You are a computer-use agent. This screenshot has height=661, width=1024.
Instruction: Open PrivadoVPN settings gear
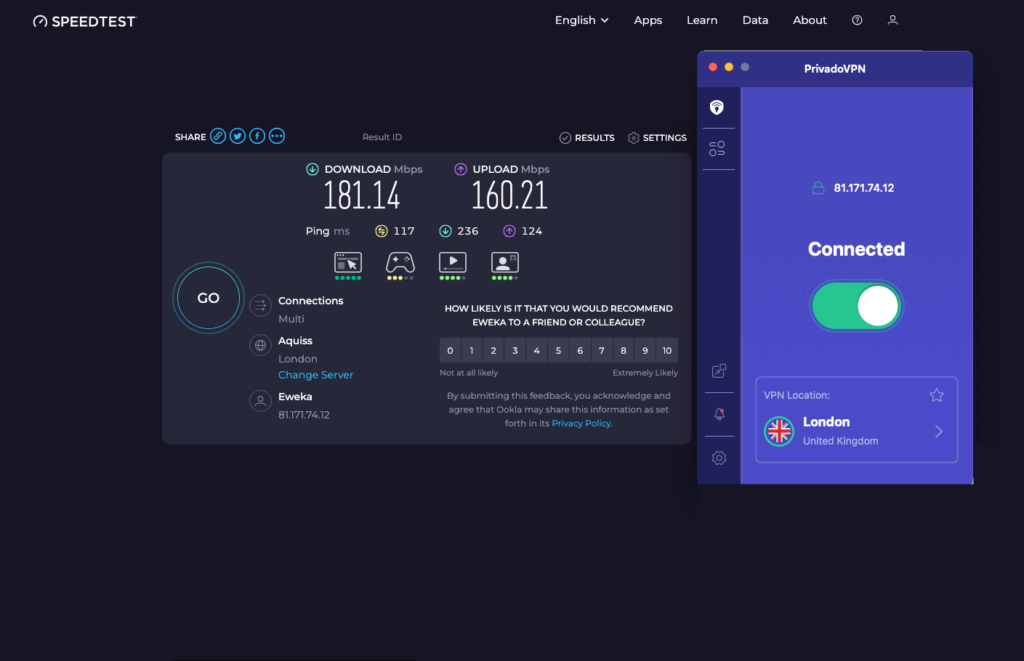(719, 458)
